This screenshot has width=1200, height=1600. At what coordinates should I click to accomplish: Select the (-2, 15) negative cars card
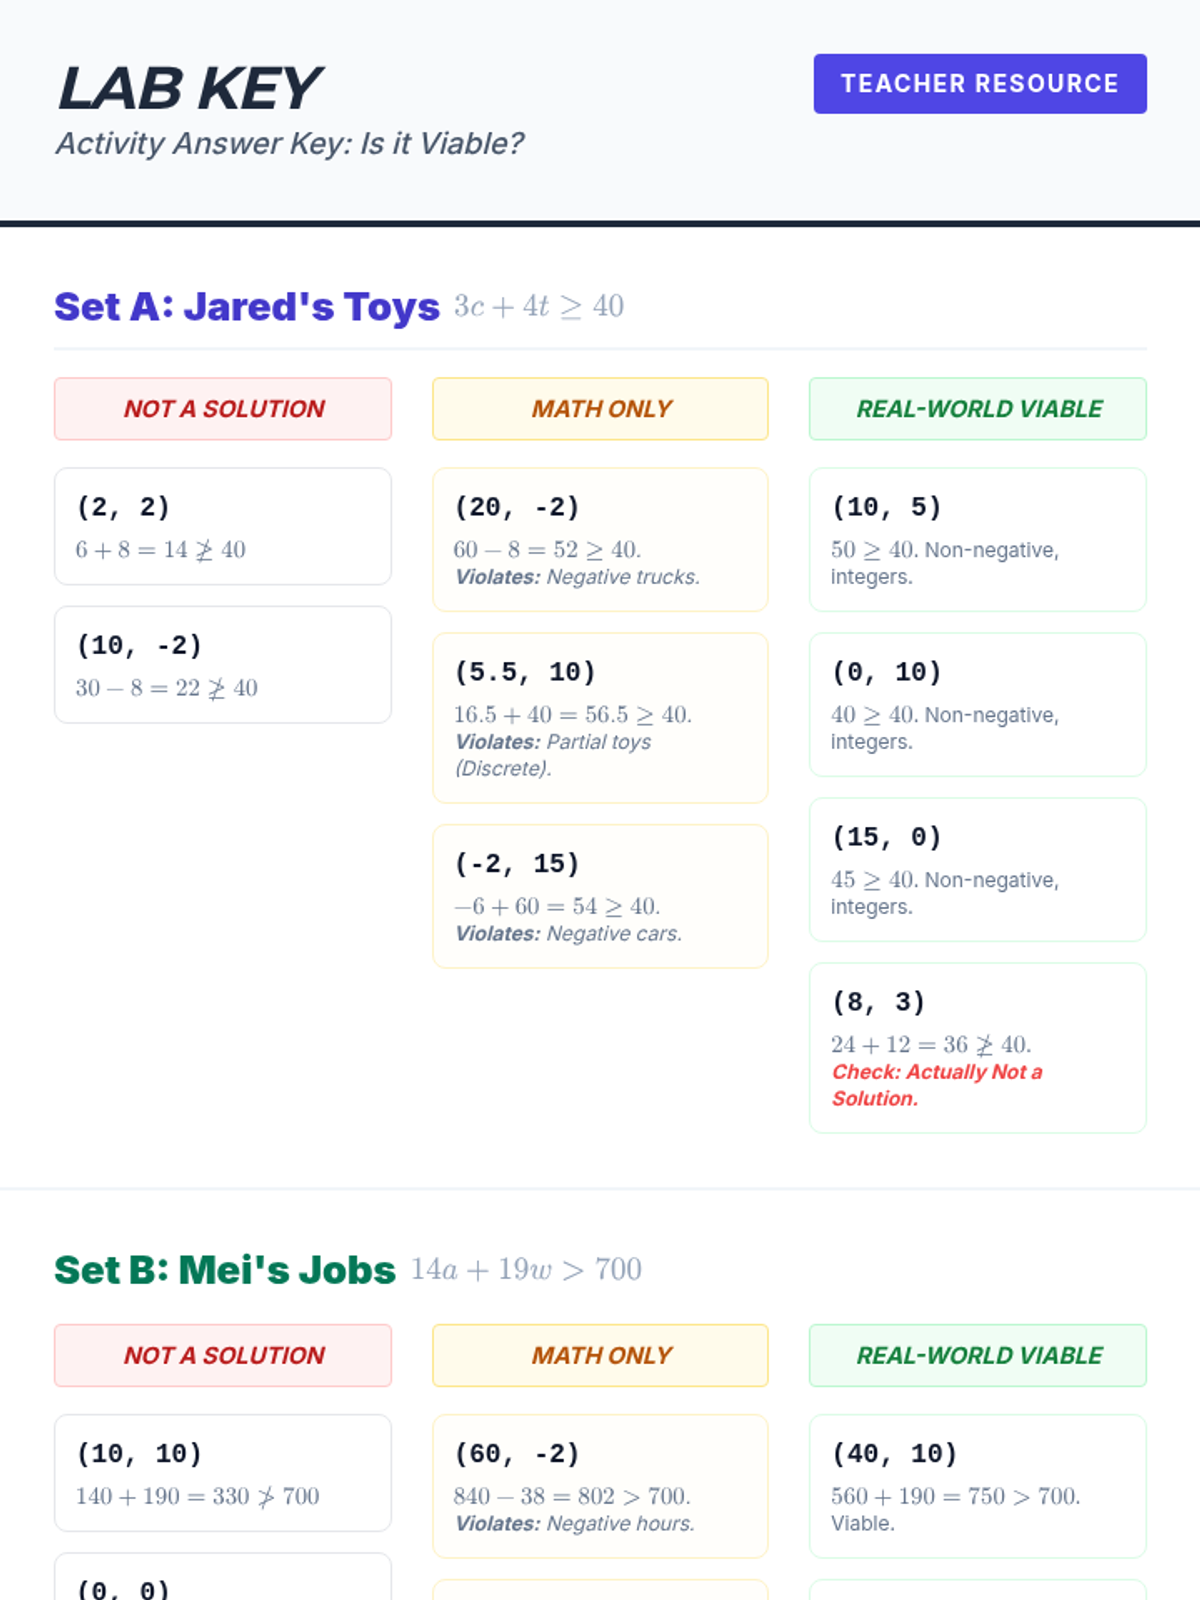tap(600, 896)
